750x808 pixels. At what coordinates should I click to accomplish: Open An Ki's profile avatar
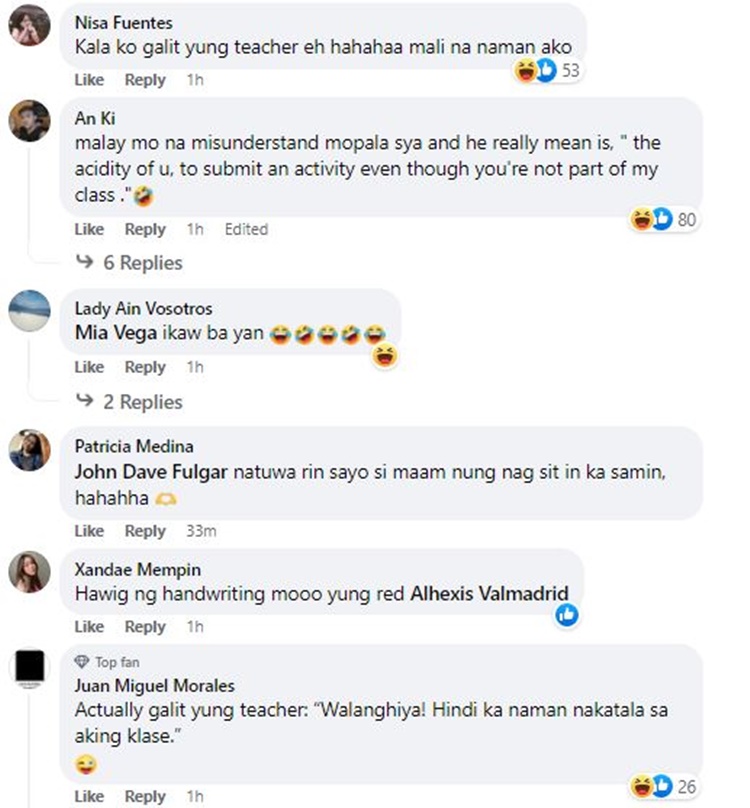[29, 121]
